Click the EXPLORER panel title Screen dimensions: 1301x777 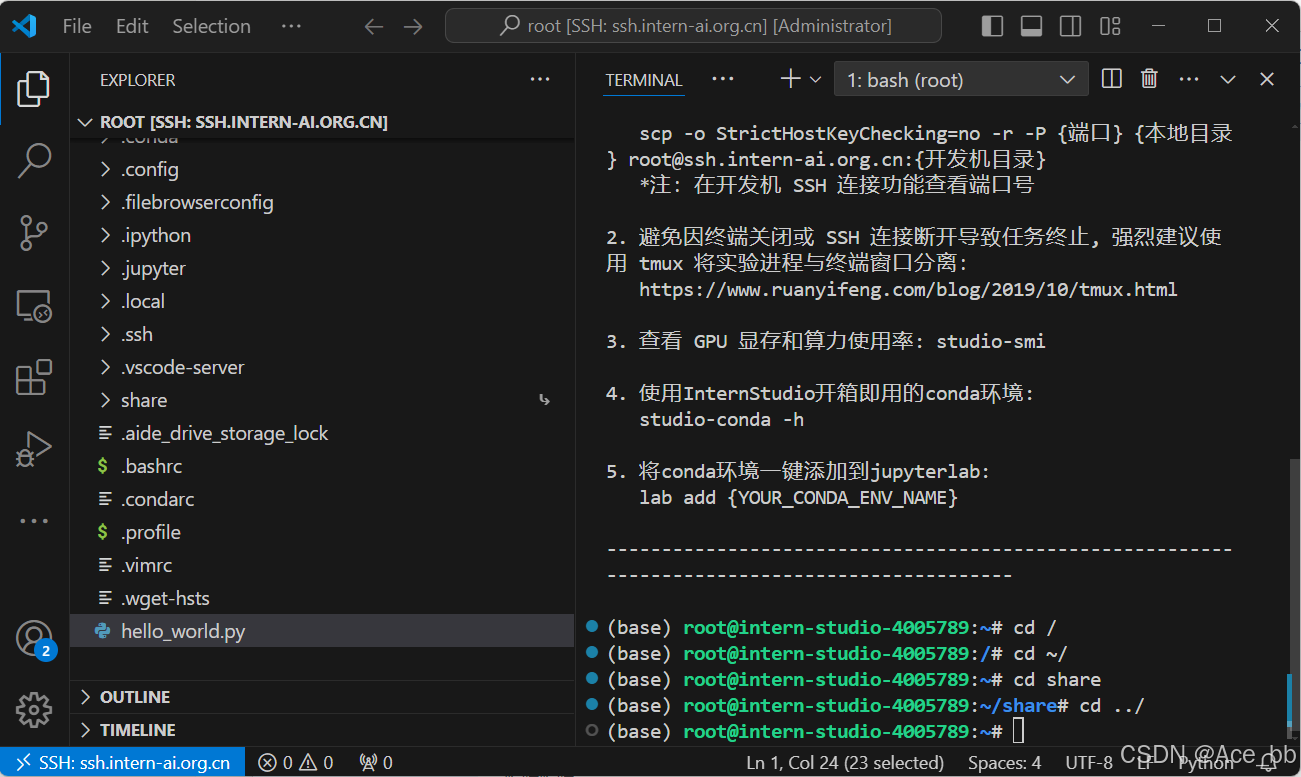[138, 80]
